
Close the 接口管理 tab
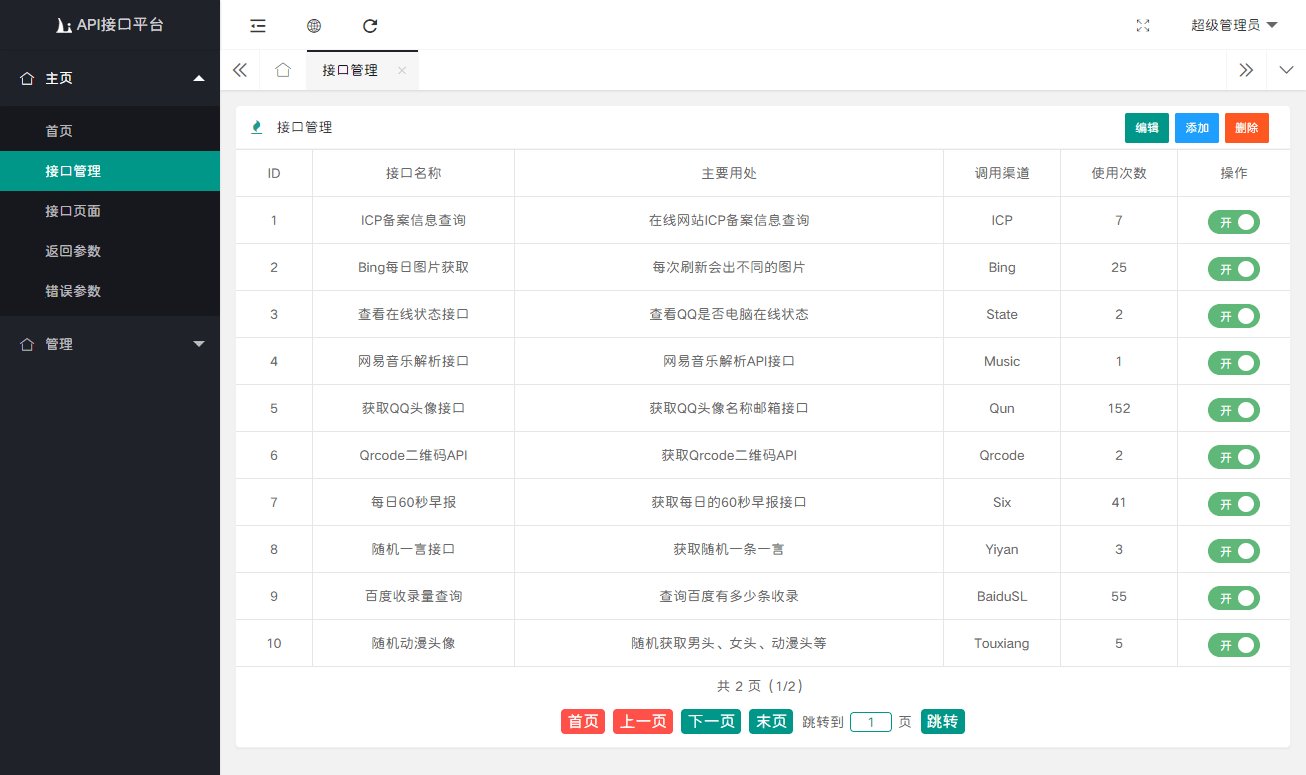coord(402,70)
